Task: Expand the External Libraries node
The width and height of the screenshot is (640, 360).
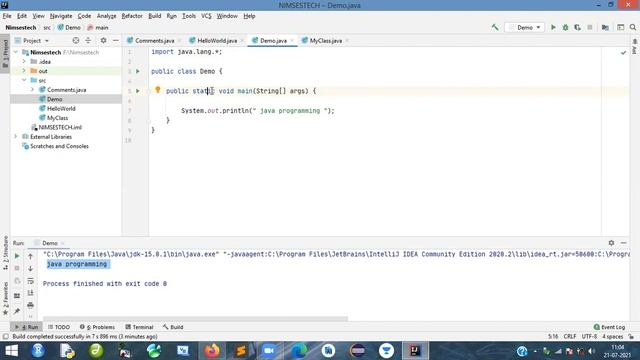Action: 16,137
